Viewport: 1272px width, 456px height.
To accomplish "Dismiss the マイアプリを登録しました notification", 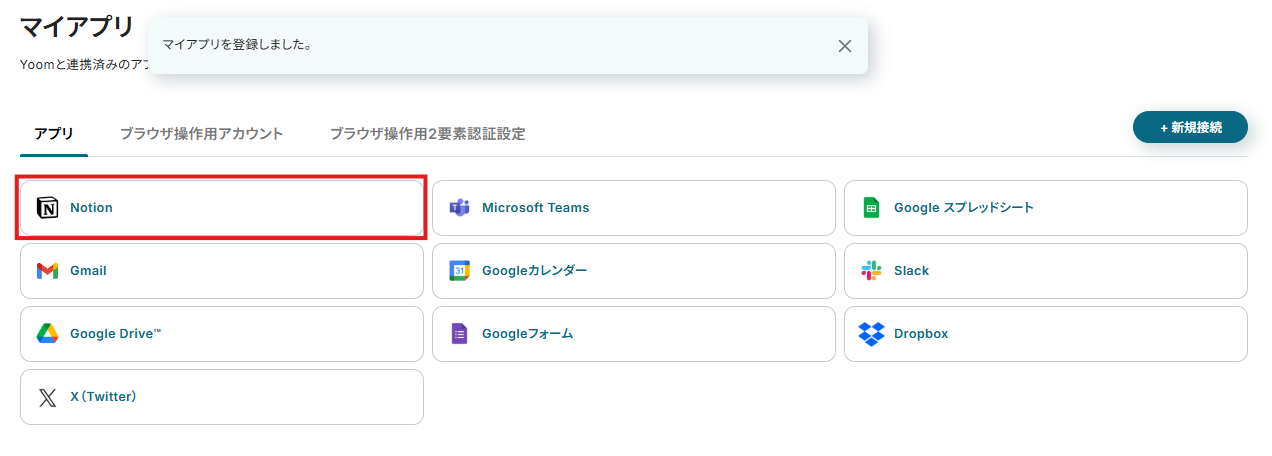I will (x=845, y=46).
